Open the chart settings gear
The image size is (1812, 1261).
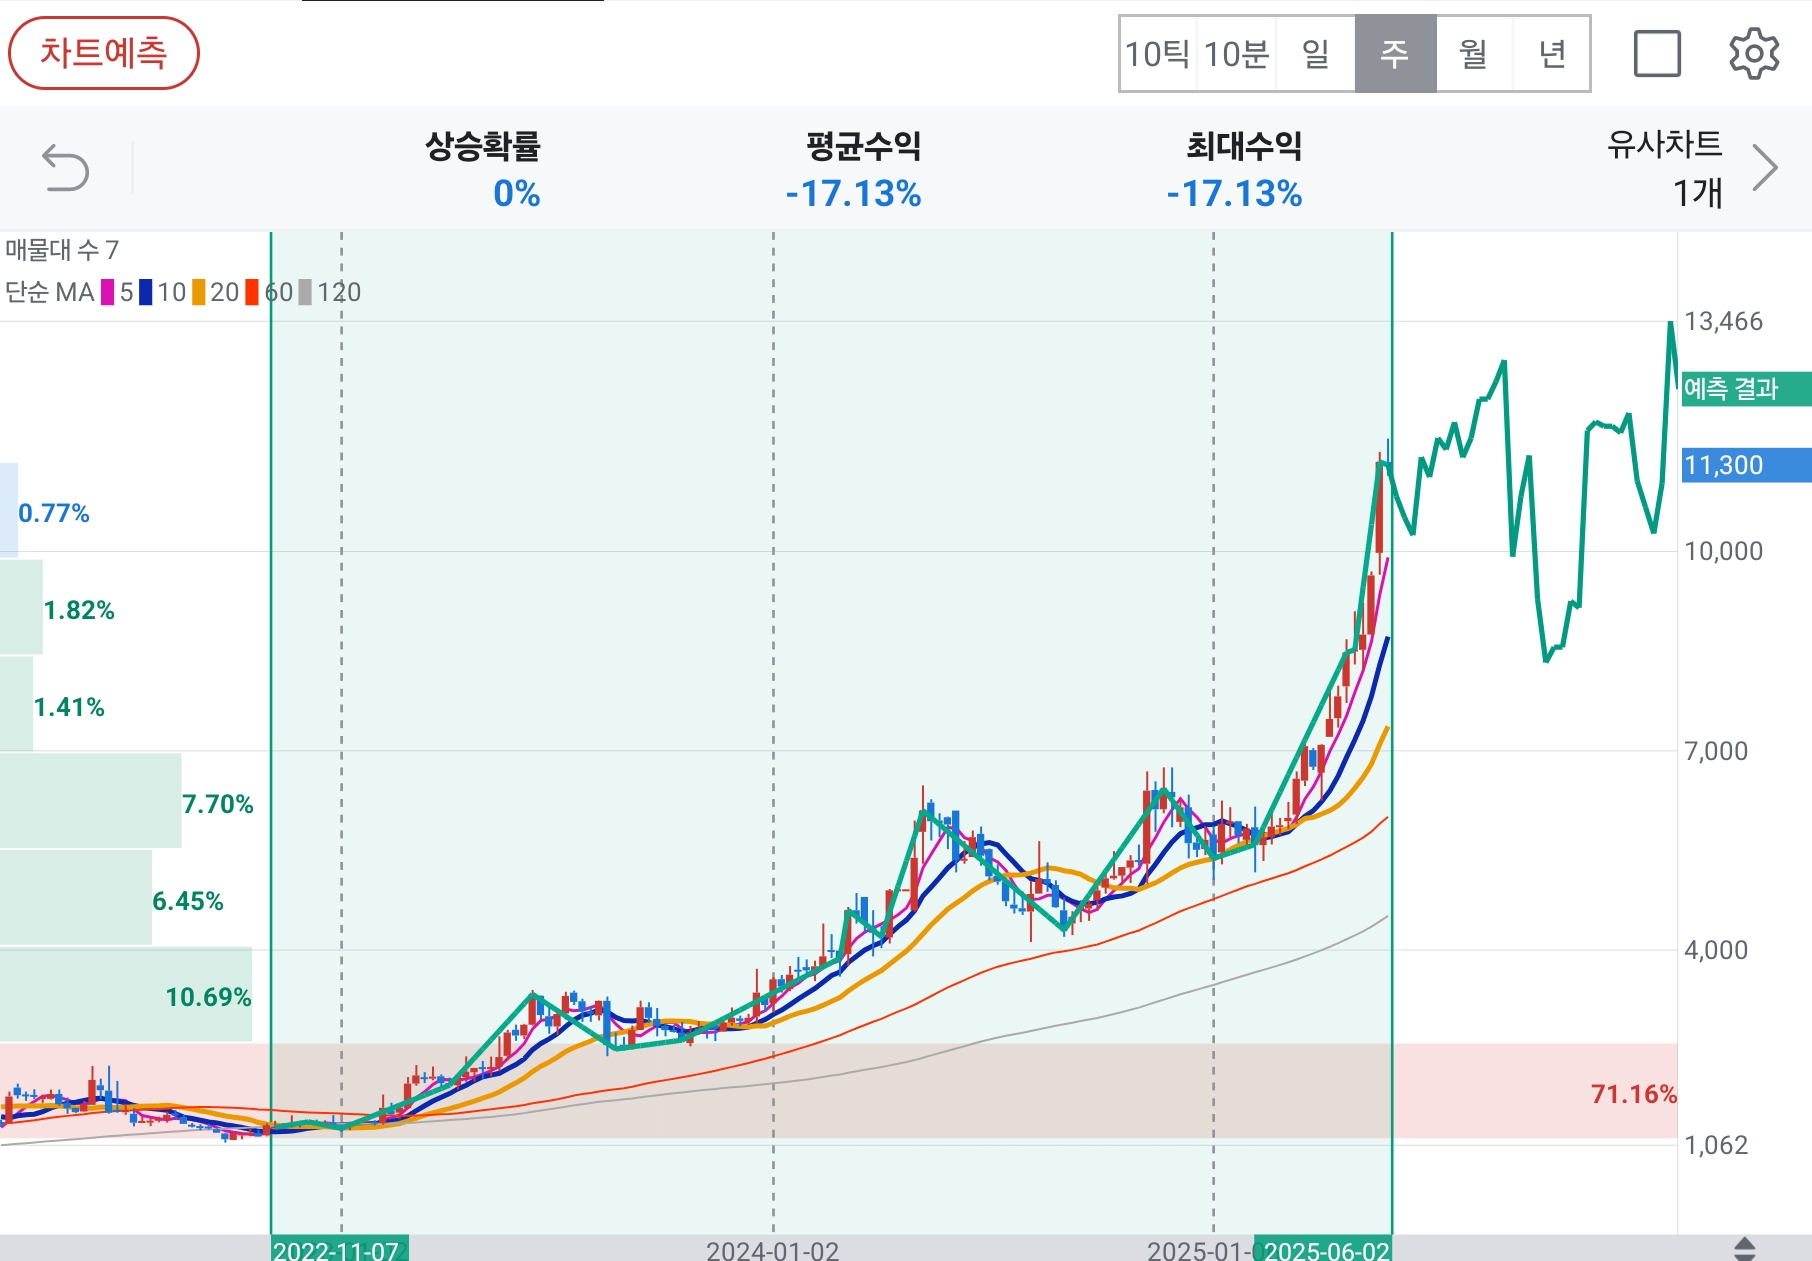[1754, 54]
